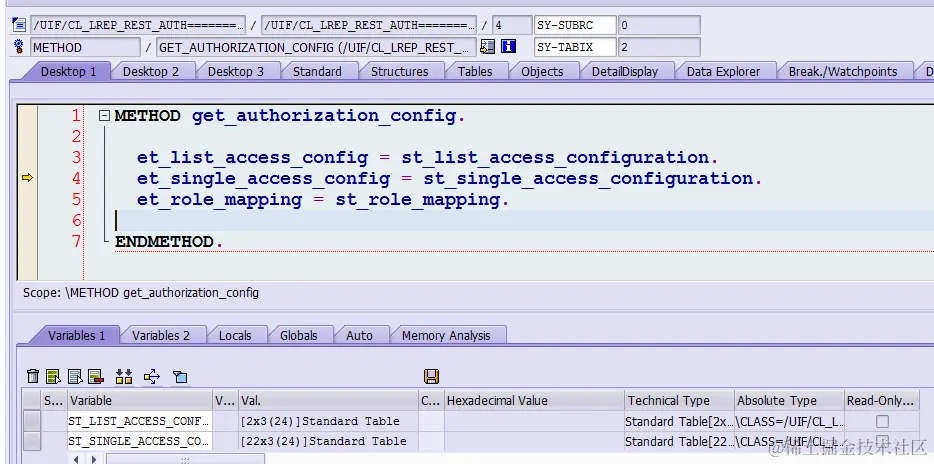The width and height of the screenshot is (934, 464).
Task: Open the Tables tab
Action: (475, 71)
